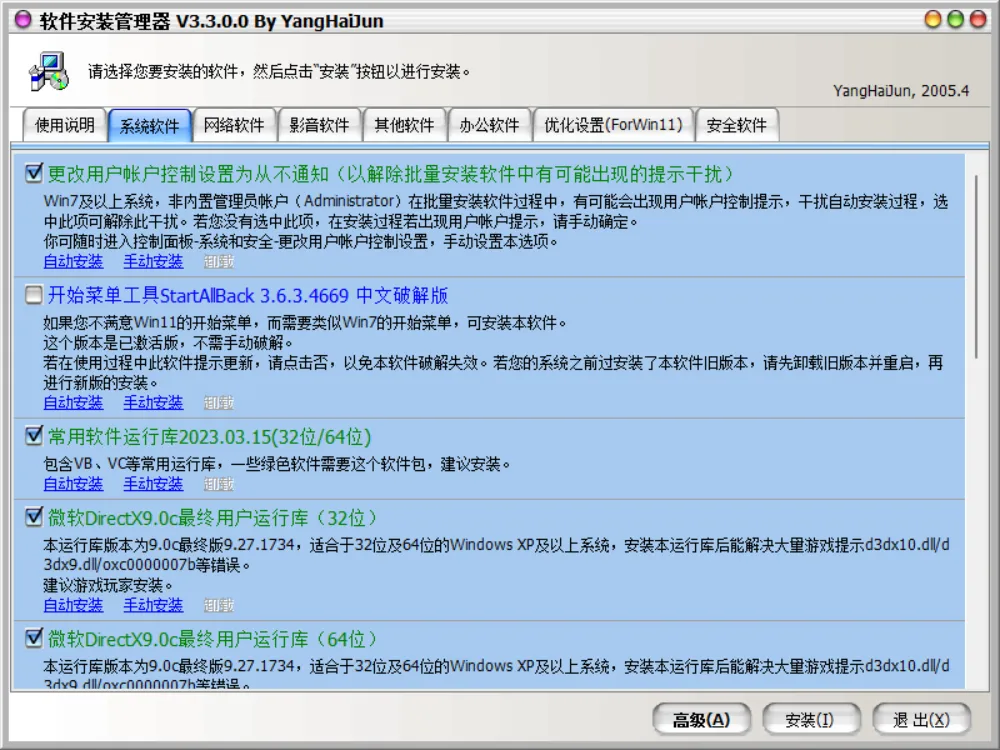Click the 高级(A) button
The image size is (1000, 750).
702,720
